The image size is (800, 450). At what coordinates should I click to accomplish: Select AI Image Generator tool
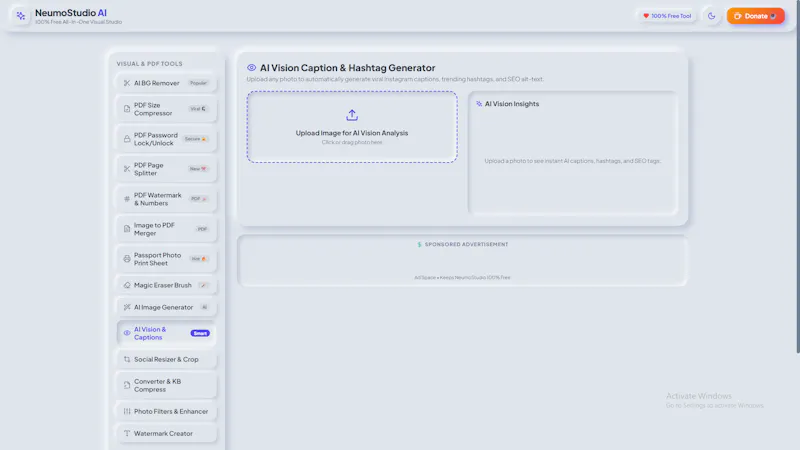pyautogui.click(x=166, y=307)
